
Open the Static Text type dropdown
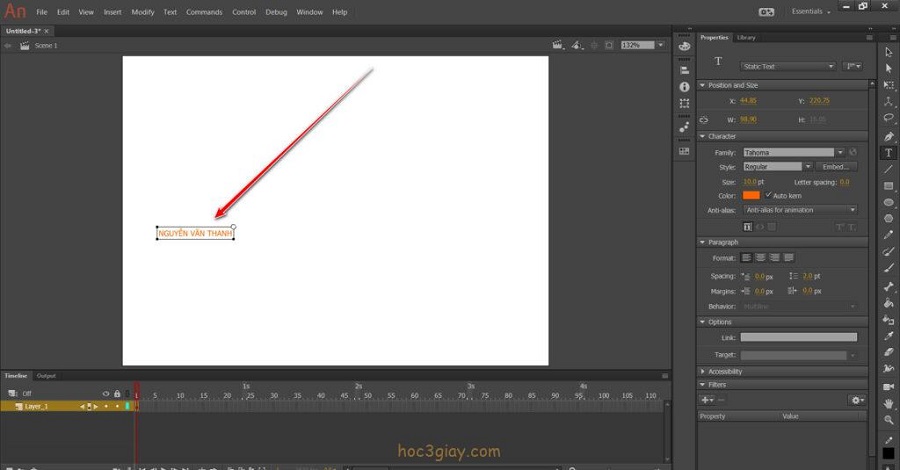tap(788, 66)
